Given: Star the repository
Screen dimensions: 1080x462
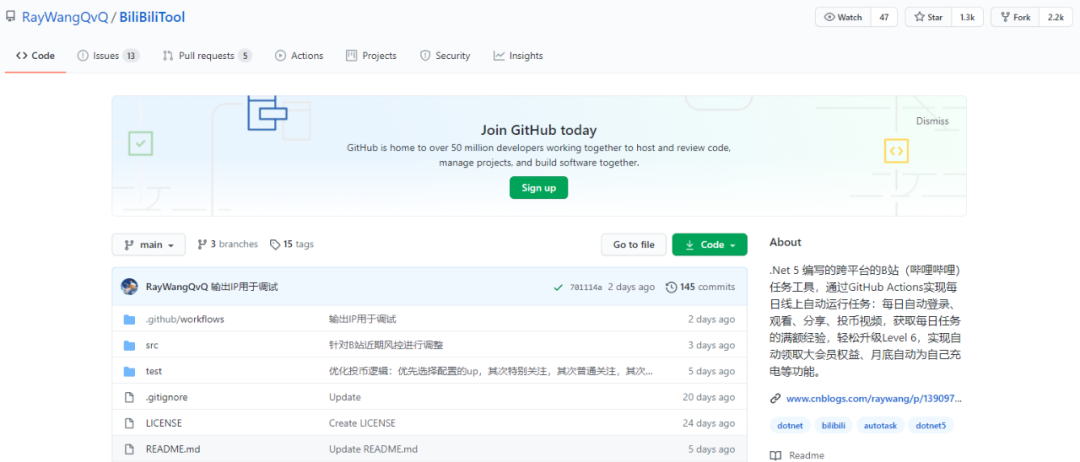Looking at the screenshot, I should click(x=928, y=17).
